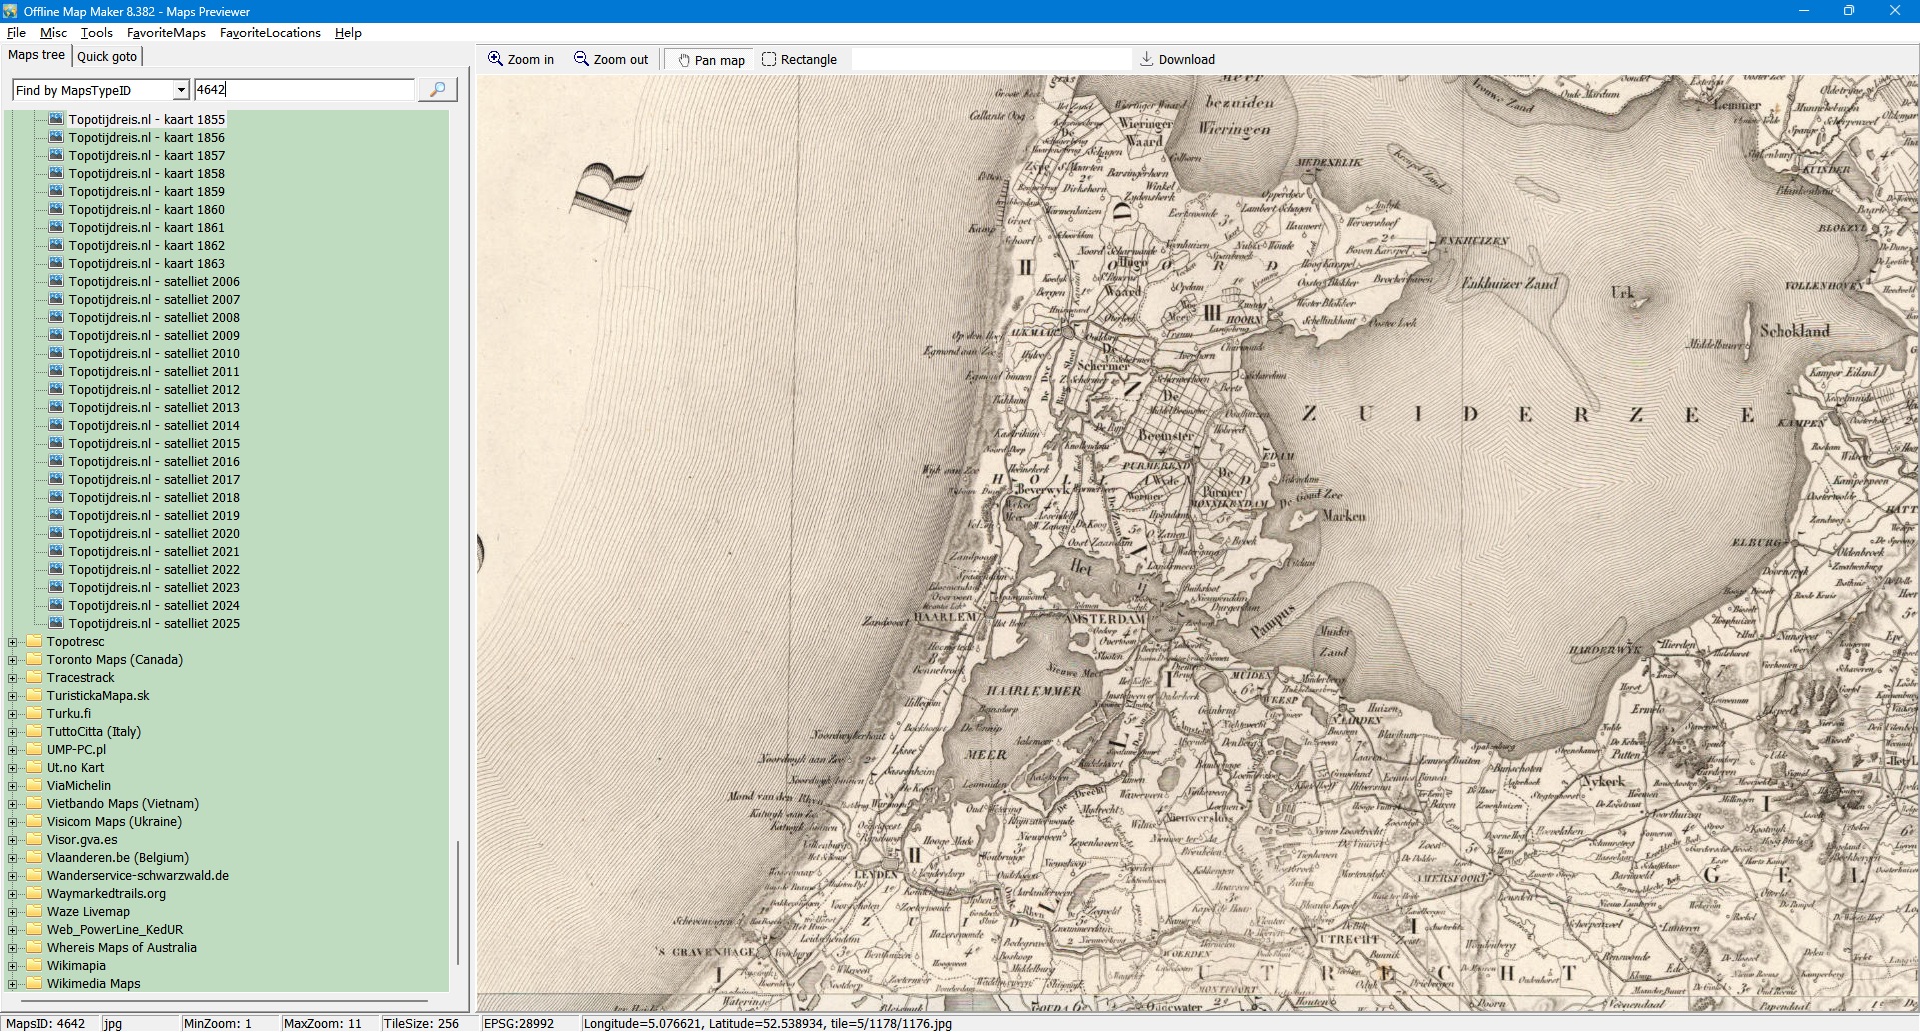Click the magnifier search button beside the ID field

437,90
